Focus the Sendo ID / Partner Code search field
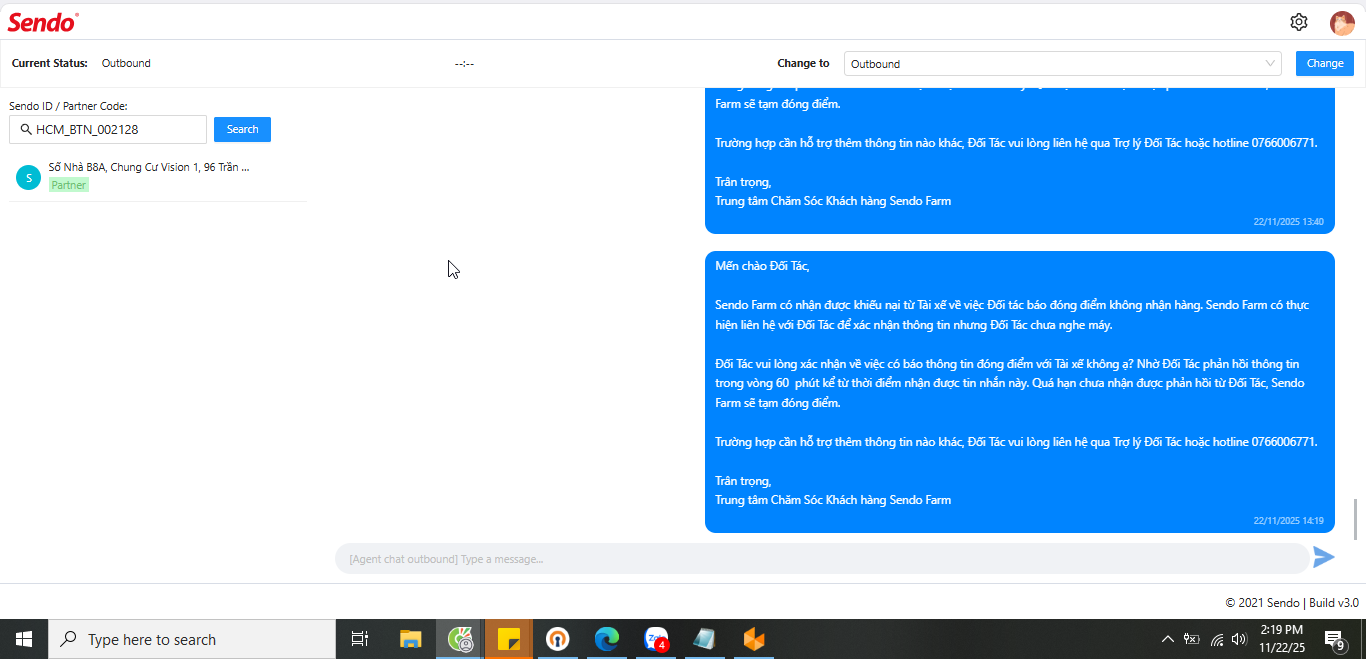Viewport: 1366px width, 659px height. tap(108, 129)
